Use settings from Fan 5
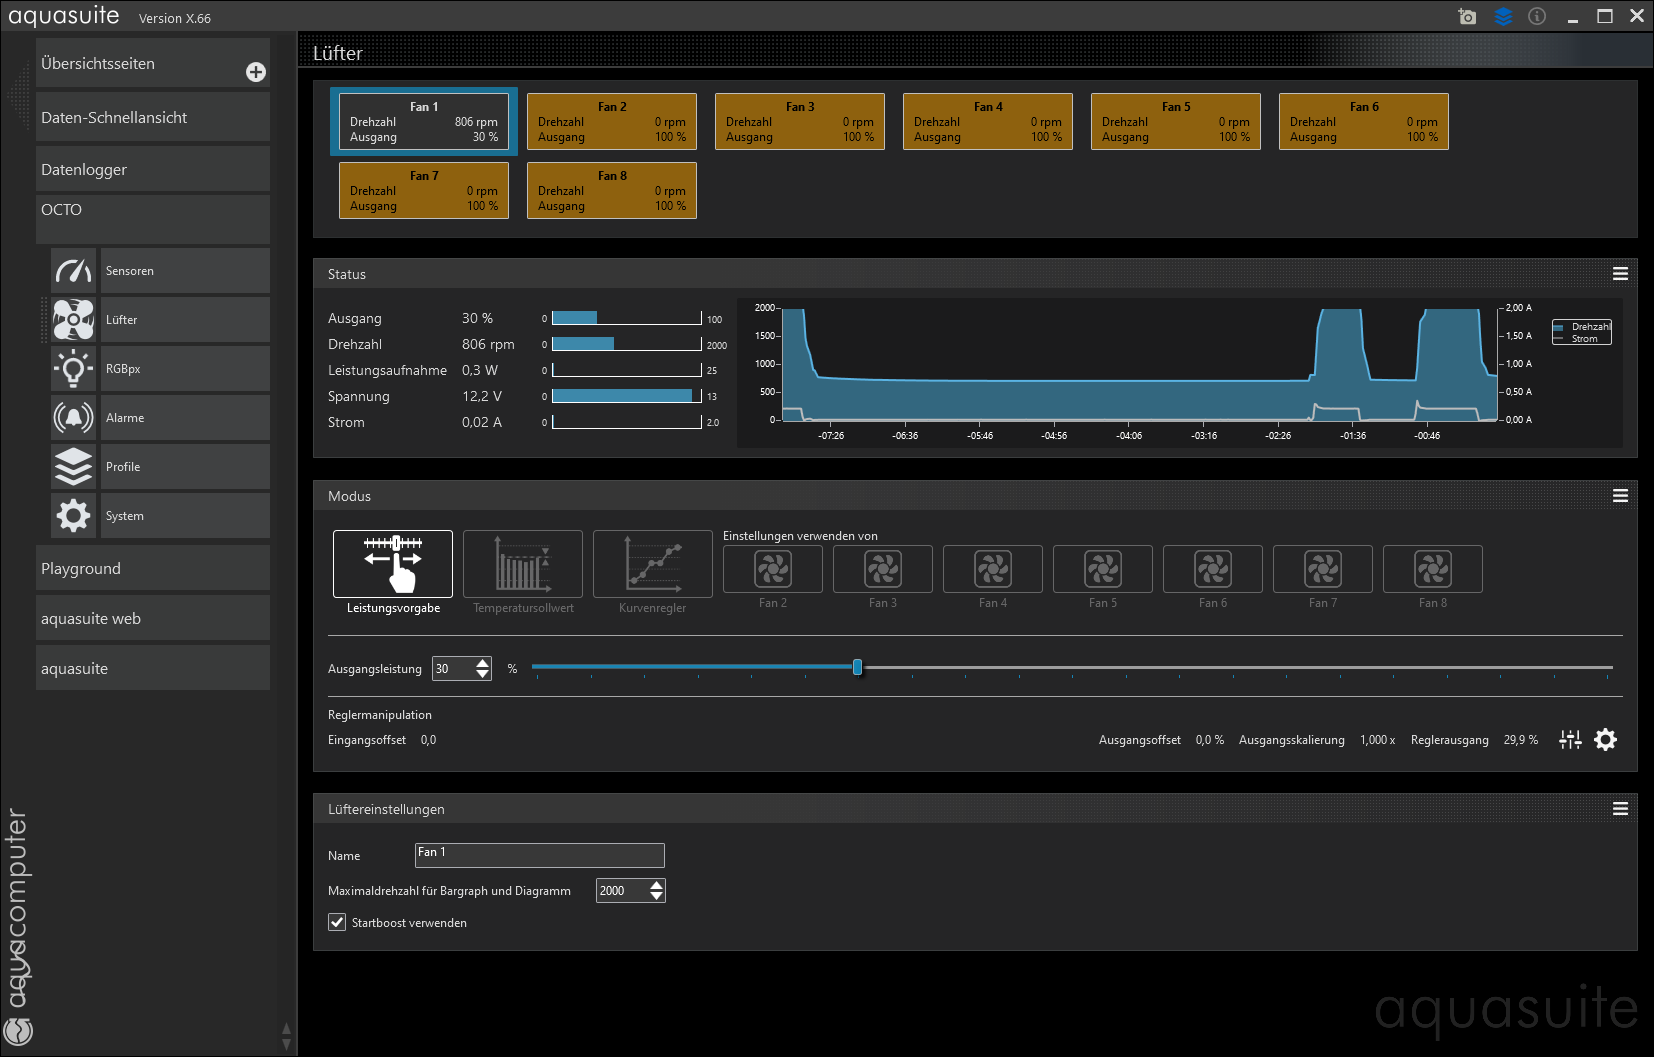The image size is (1654, 1057). tap(1103, 570)
